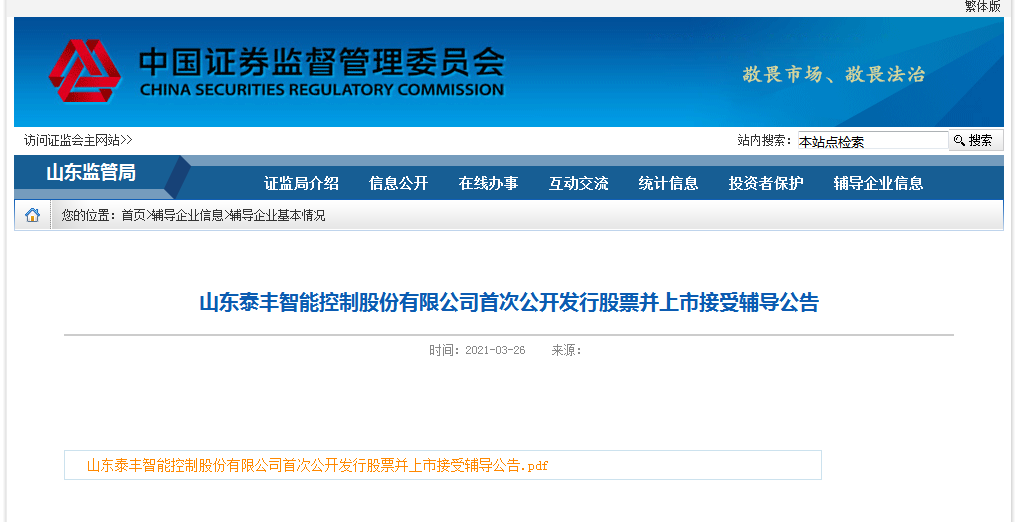The width and height of the screenshot is (1030, 522).
Task: Type in the site search input field
Action: pos(870,141)
